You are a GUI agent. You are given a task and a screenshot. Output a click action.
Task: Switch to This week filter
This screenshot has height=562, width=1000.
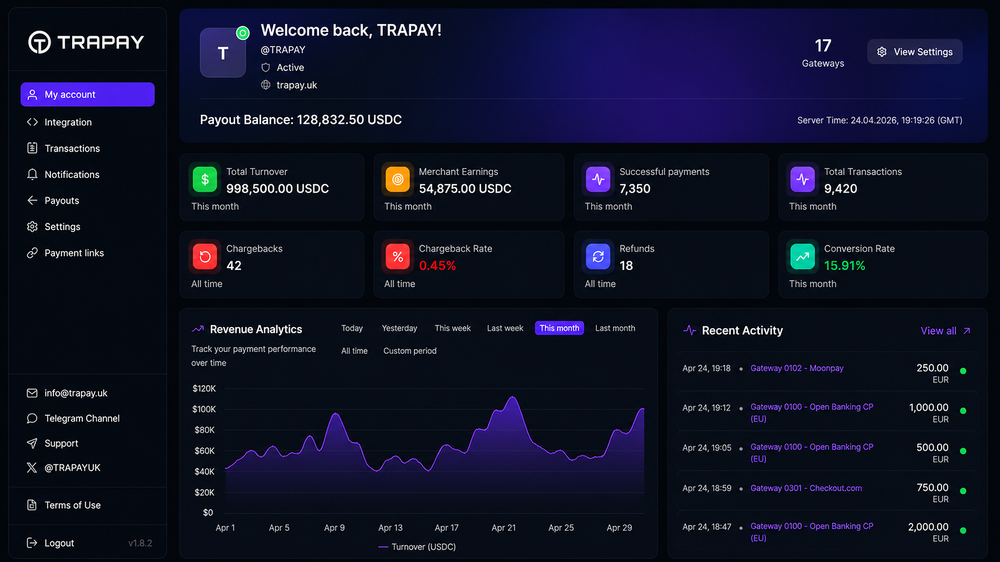click(x=453, y=328)
